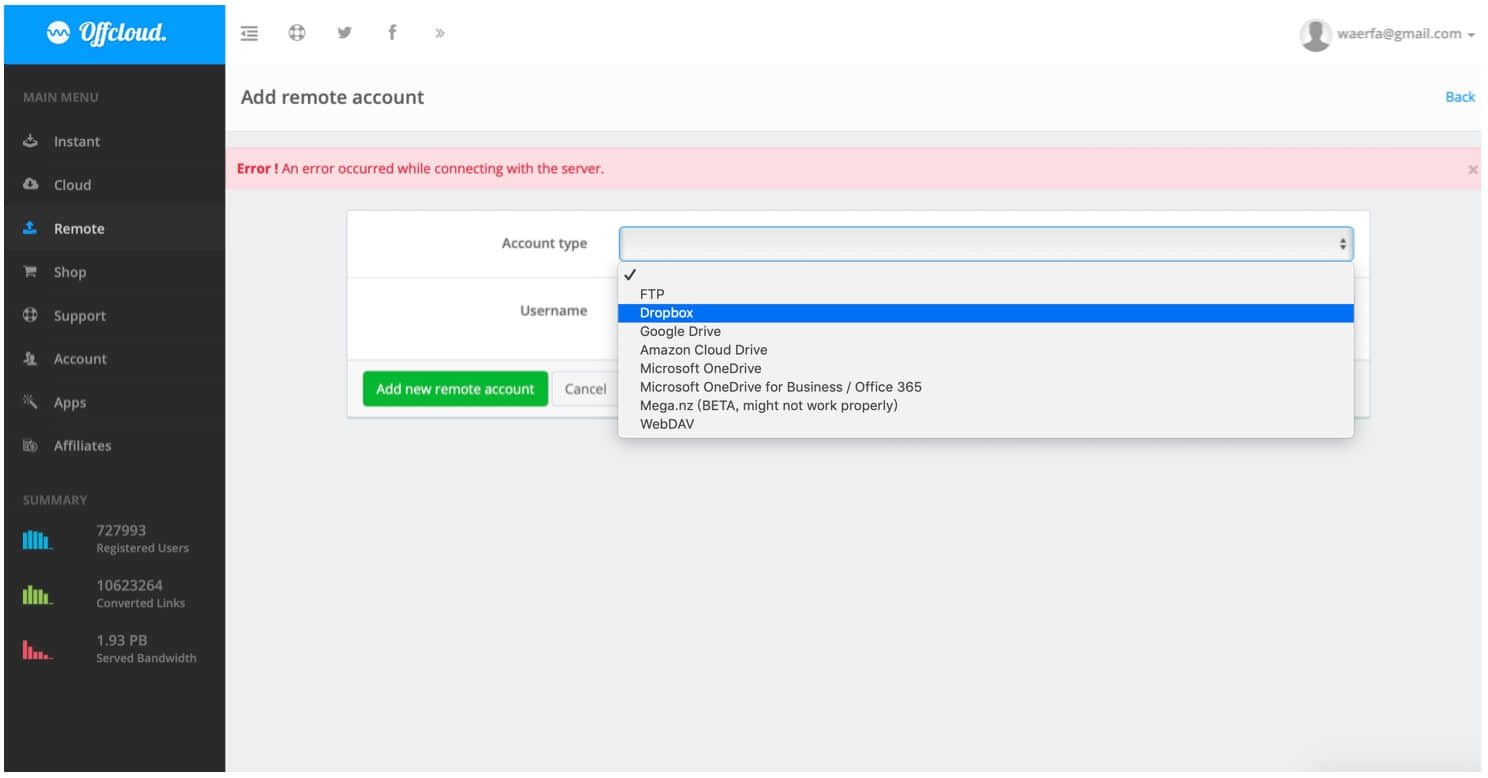The height and width of the screenshot is (778, 1488).
Task: Click the Cloud sidebar icon
Action: pos(30,185)
